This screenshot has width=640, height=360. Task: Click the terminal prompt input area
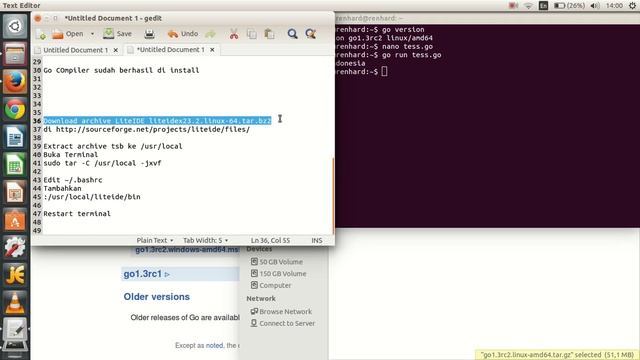pyautogui.click(x=384, y=72)
